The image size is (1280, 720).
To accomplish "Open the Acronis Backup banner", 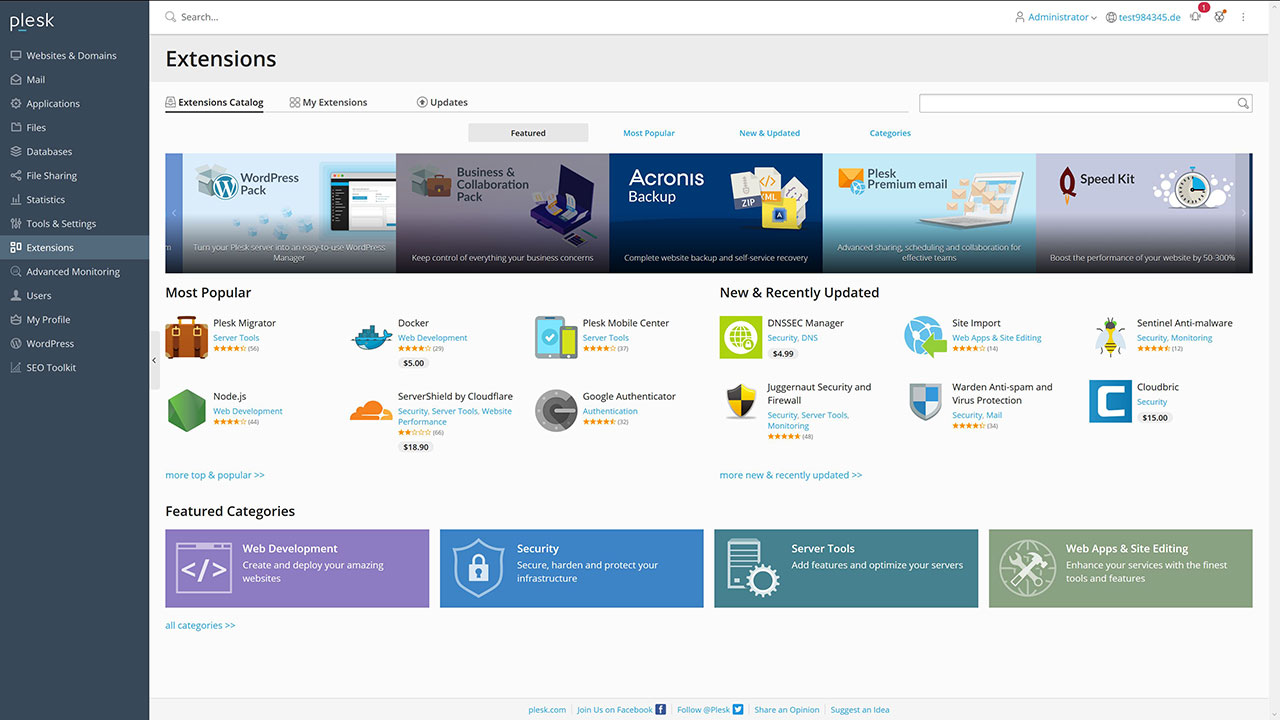I will [716, 213].
